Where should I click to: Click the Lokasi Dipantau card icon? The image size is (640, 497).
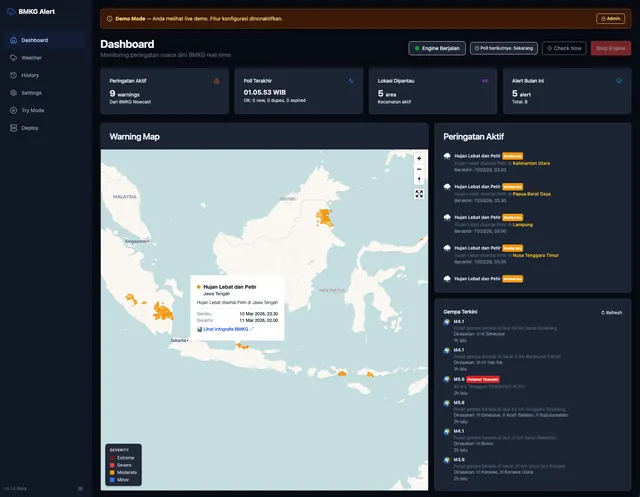click(485, 81)
